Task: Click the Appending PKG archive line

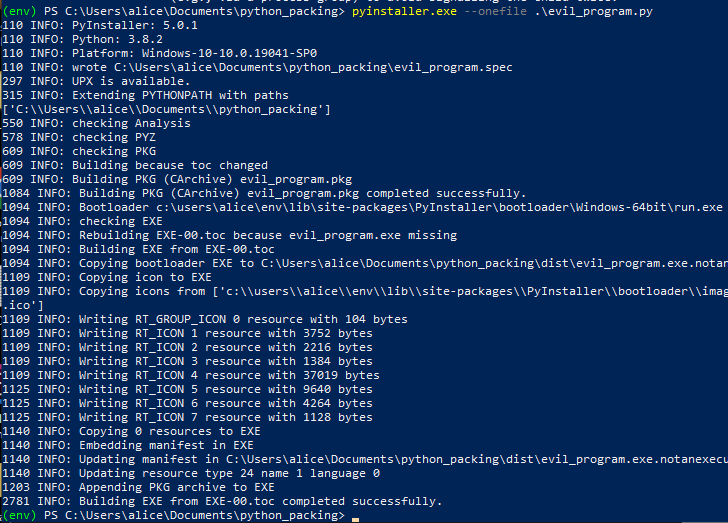Action: coord(138,487)
